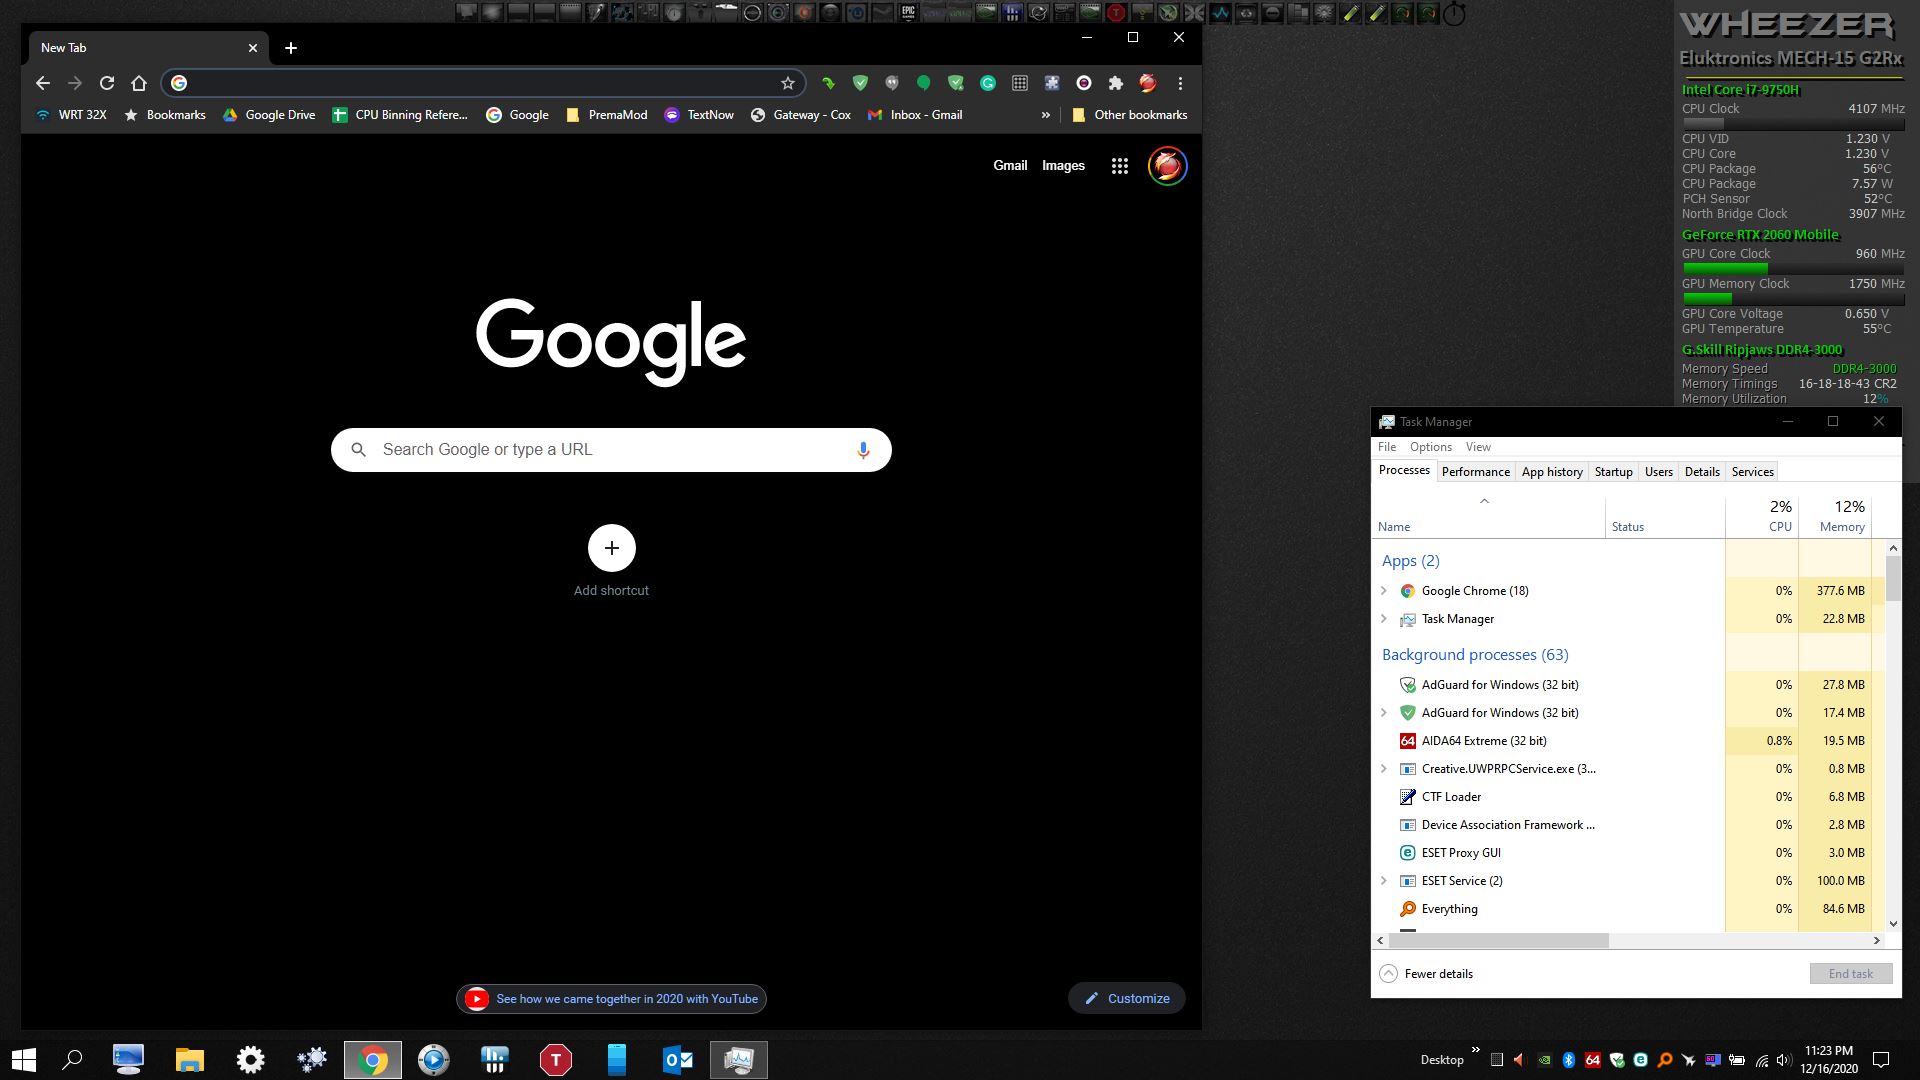This screenshot has height=1080, width=1920.
Task: Open the ESET tray icon
Action: [x=1641, y=1060]
